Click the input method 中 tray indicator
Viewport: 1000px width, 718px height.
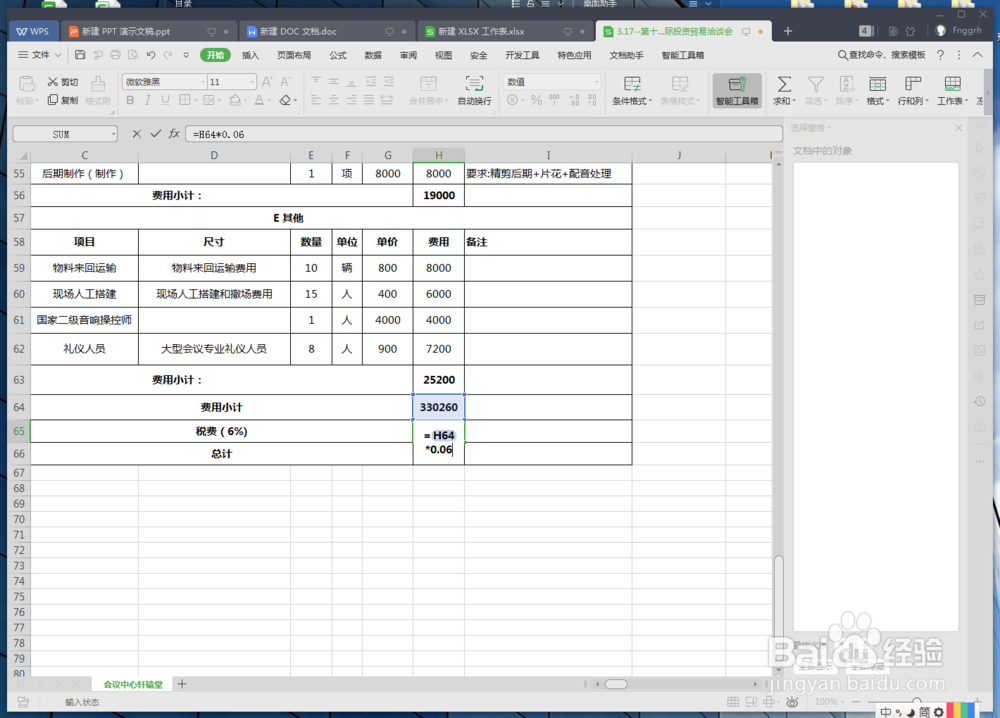click(x=886, y=712)
